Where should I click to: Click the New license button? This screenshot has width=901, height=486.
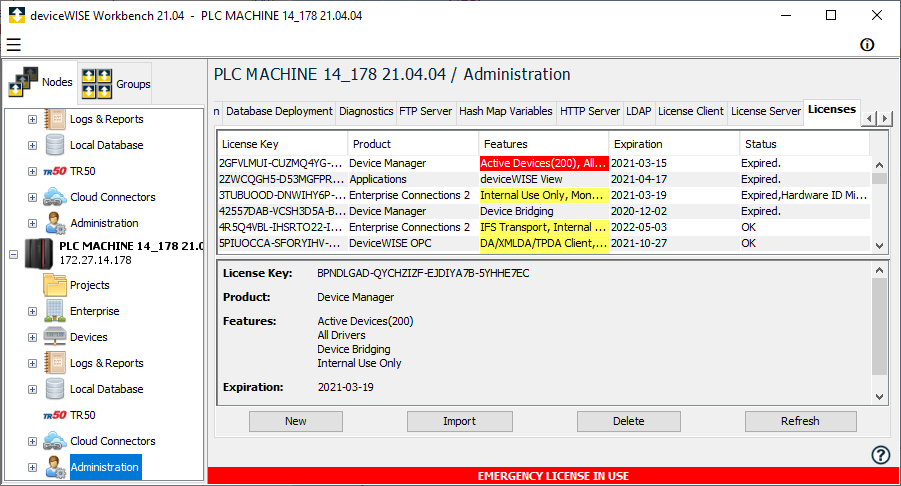296,421
